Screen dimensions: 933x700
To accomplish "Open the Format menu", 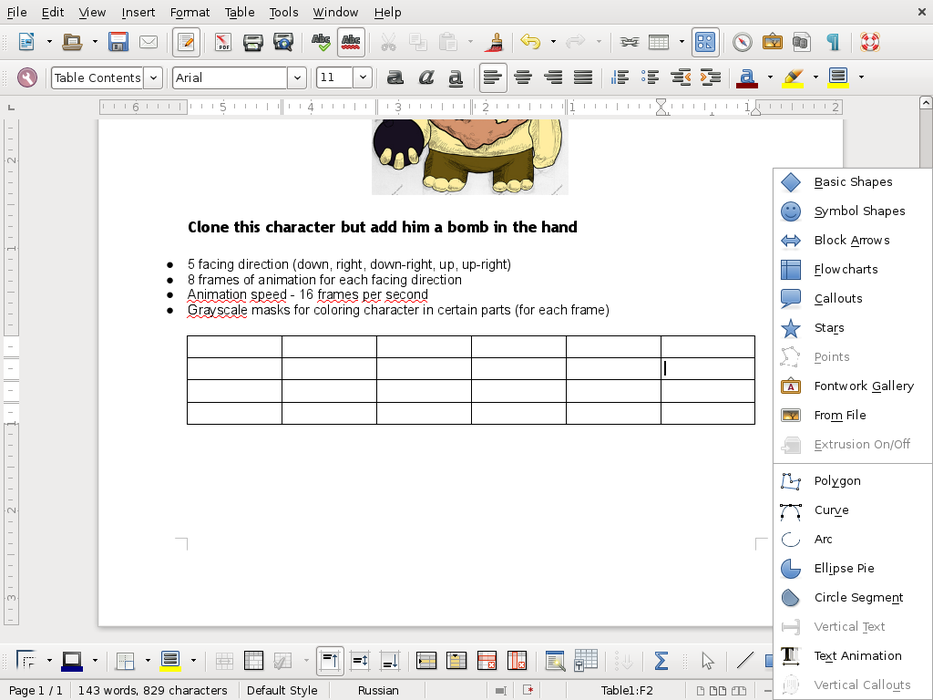I will (190, 12).
